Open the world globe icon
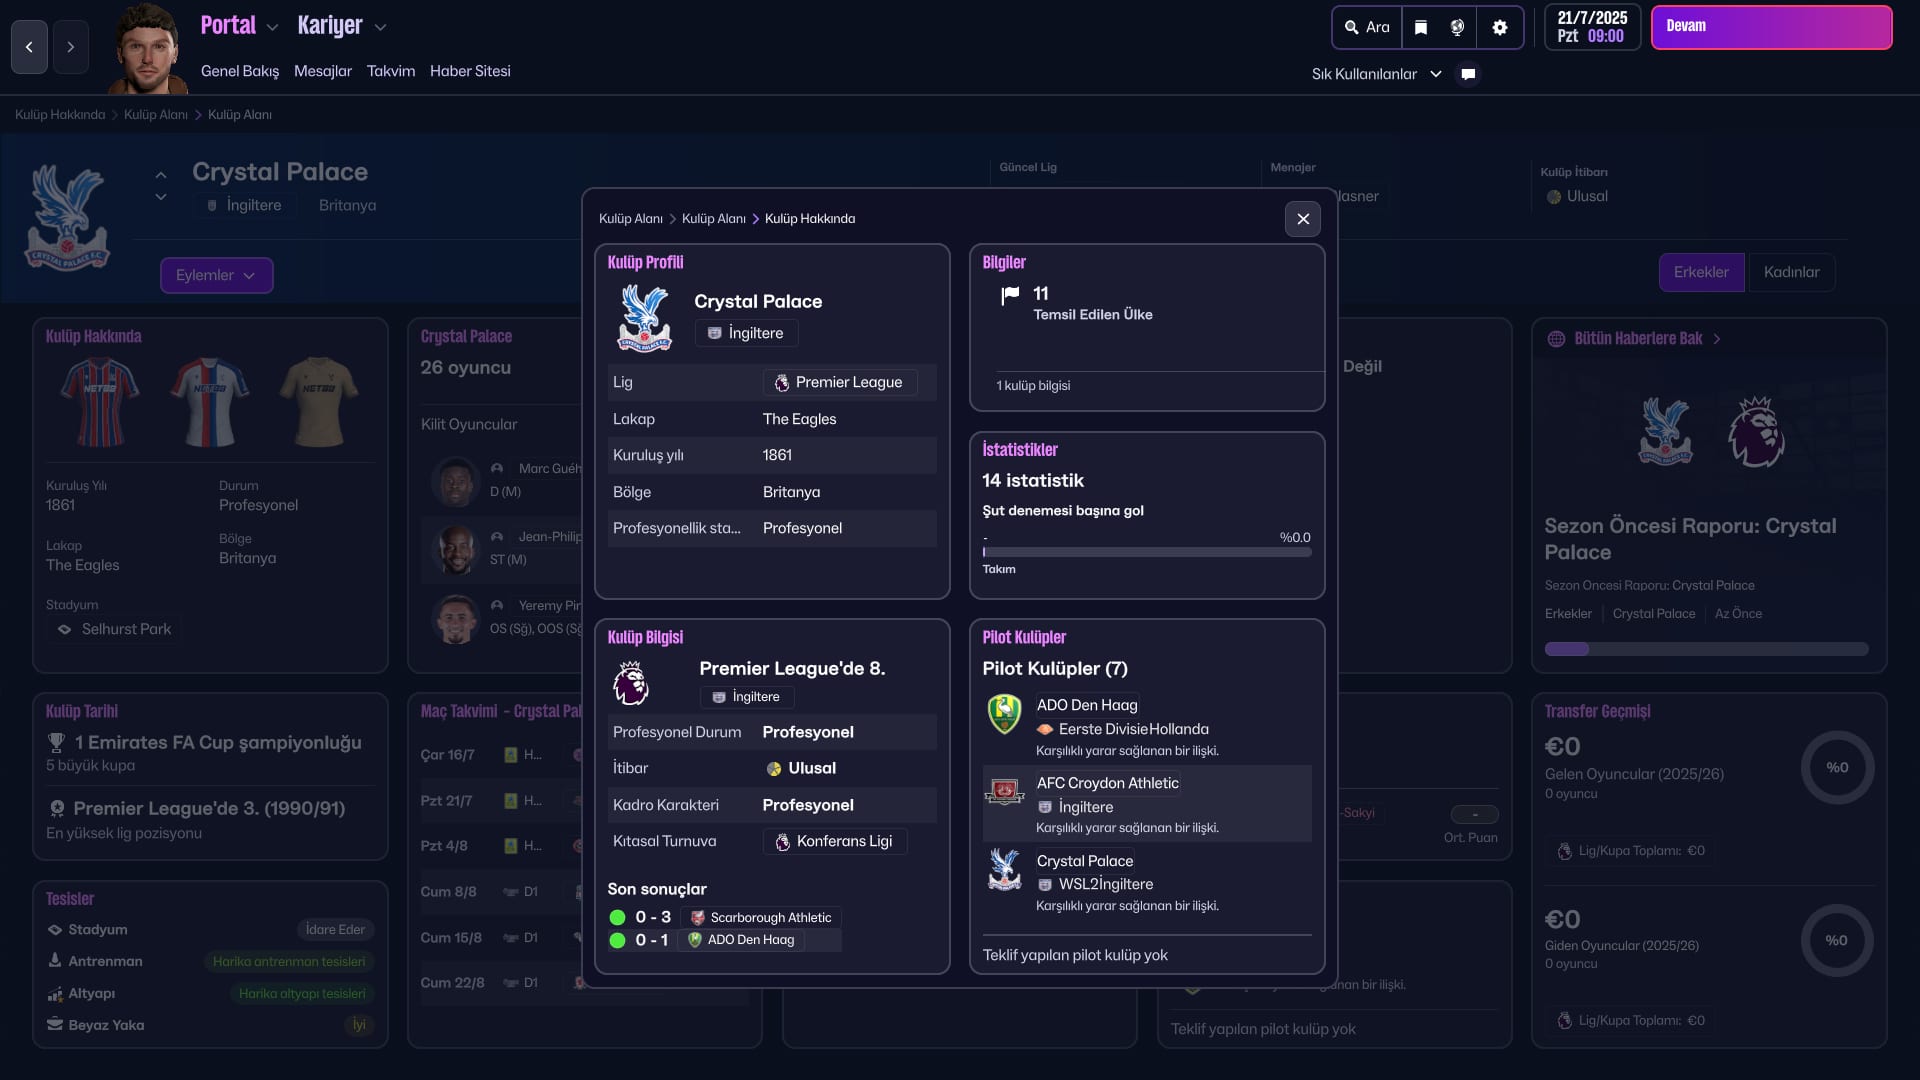Screen dimensions: 1920x1080 point(1457,28)
